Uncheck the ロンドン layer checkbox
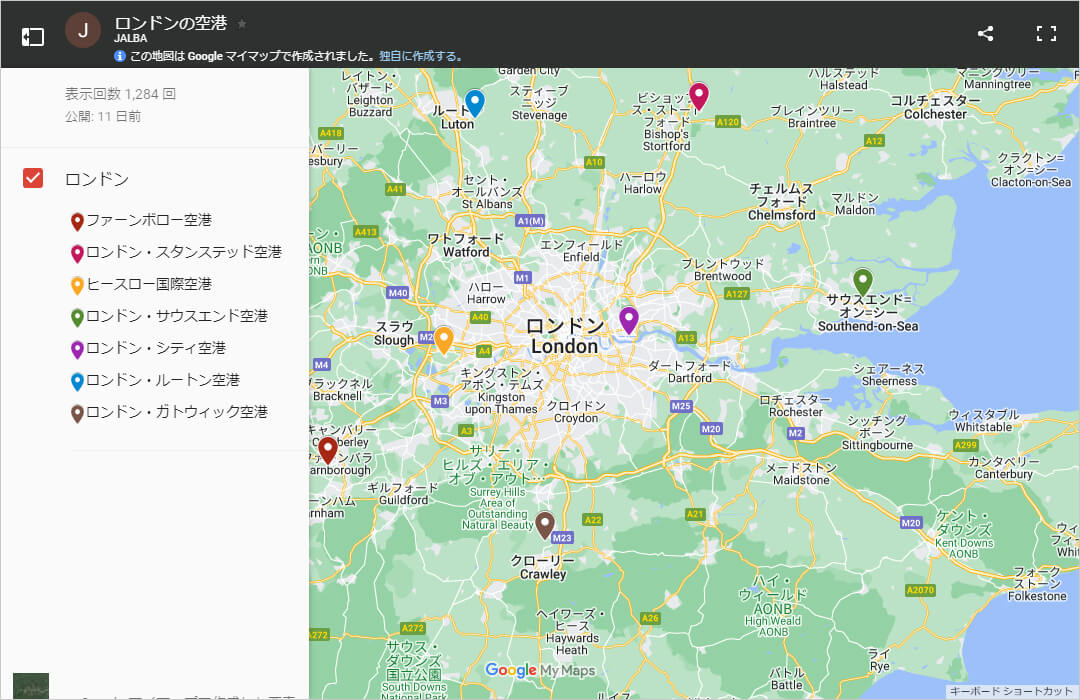1080x700 pixels. click(33, 179)
